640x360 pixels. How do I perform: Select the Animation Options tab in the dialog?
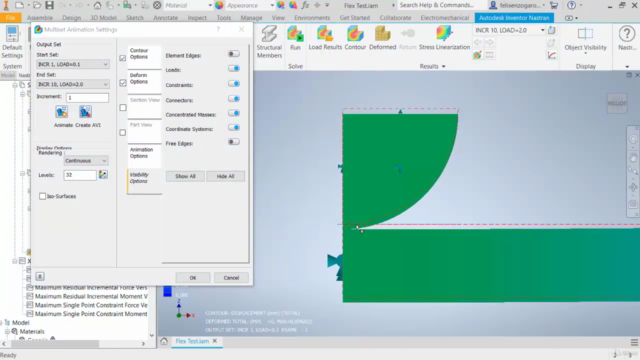pyautogui.click(x=144, y=156)
